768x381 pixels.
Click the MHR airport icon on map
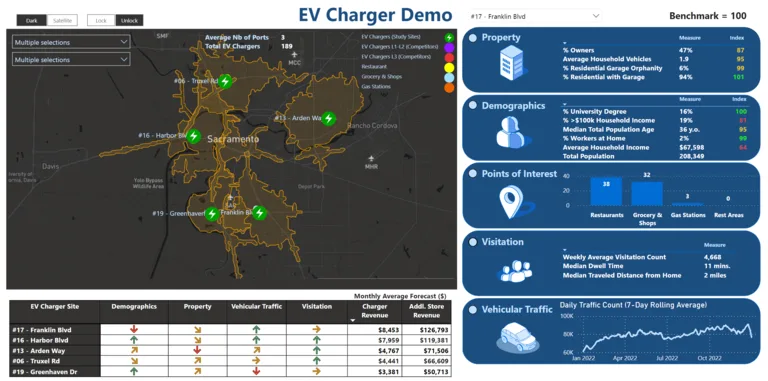coord(371,159)
